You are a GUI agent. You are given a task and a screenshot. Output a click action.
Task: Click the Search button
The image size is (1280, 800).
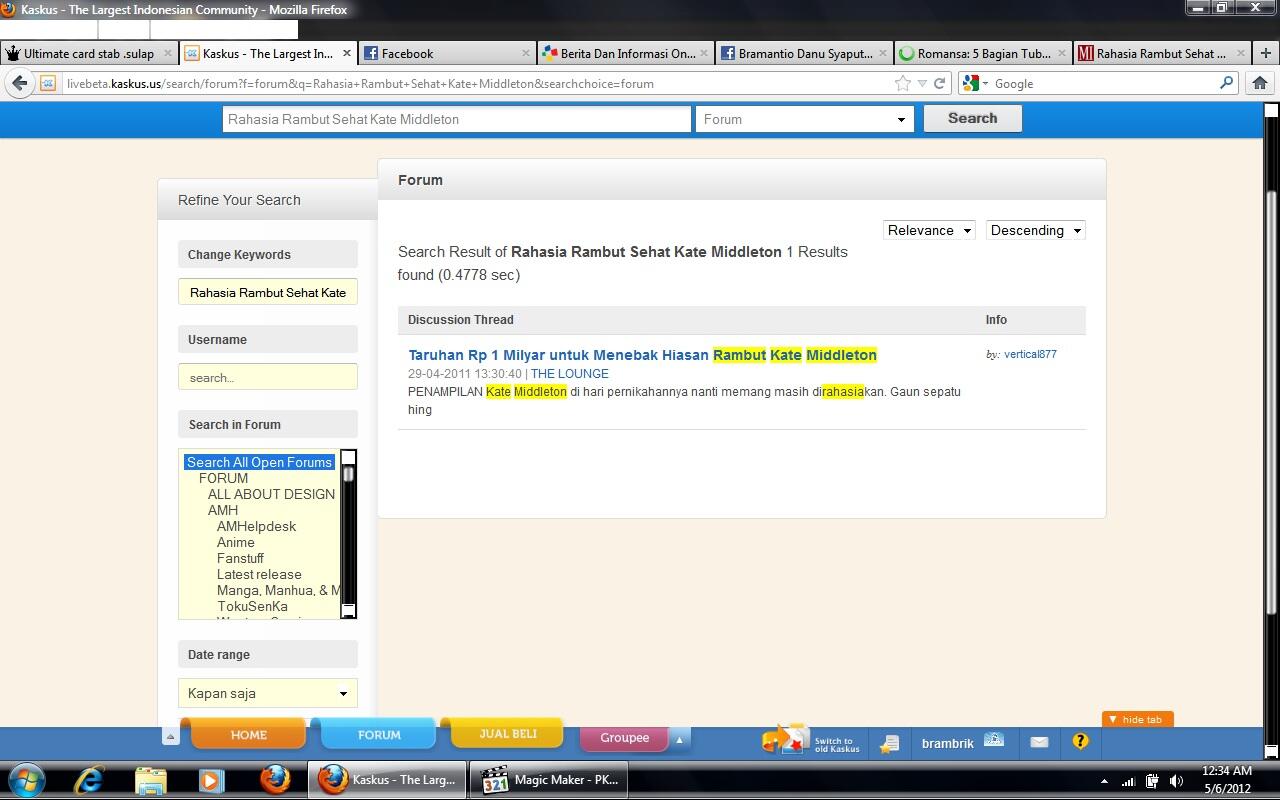(972, 118)
